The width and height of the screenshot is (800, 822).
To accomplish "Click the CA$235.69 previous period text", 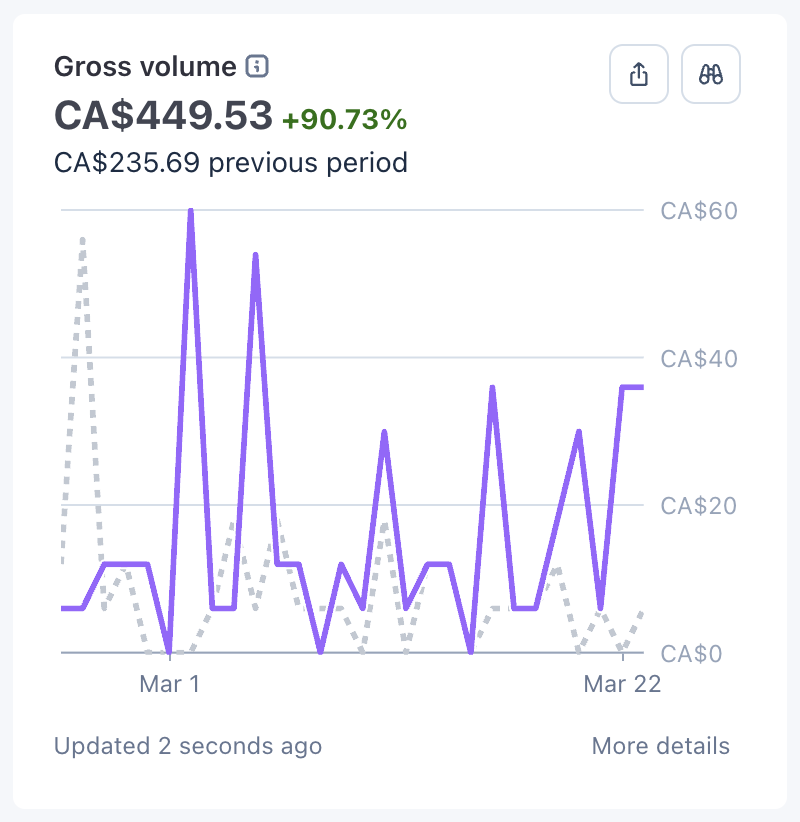I will pyautogui.click(x=231, y=161).
